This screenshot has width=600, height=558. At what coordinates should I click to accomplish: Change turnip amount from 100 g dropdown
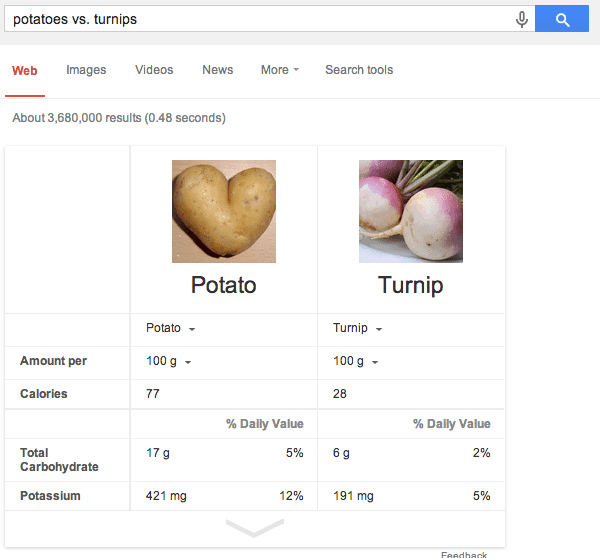[355, 361]
